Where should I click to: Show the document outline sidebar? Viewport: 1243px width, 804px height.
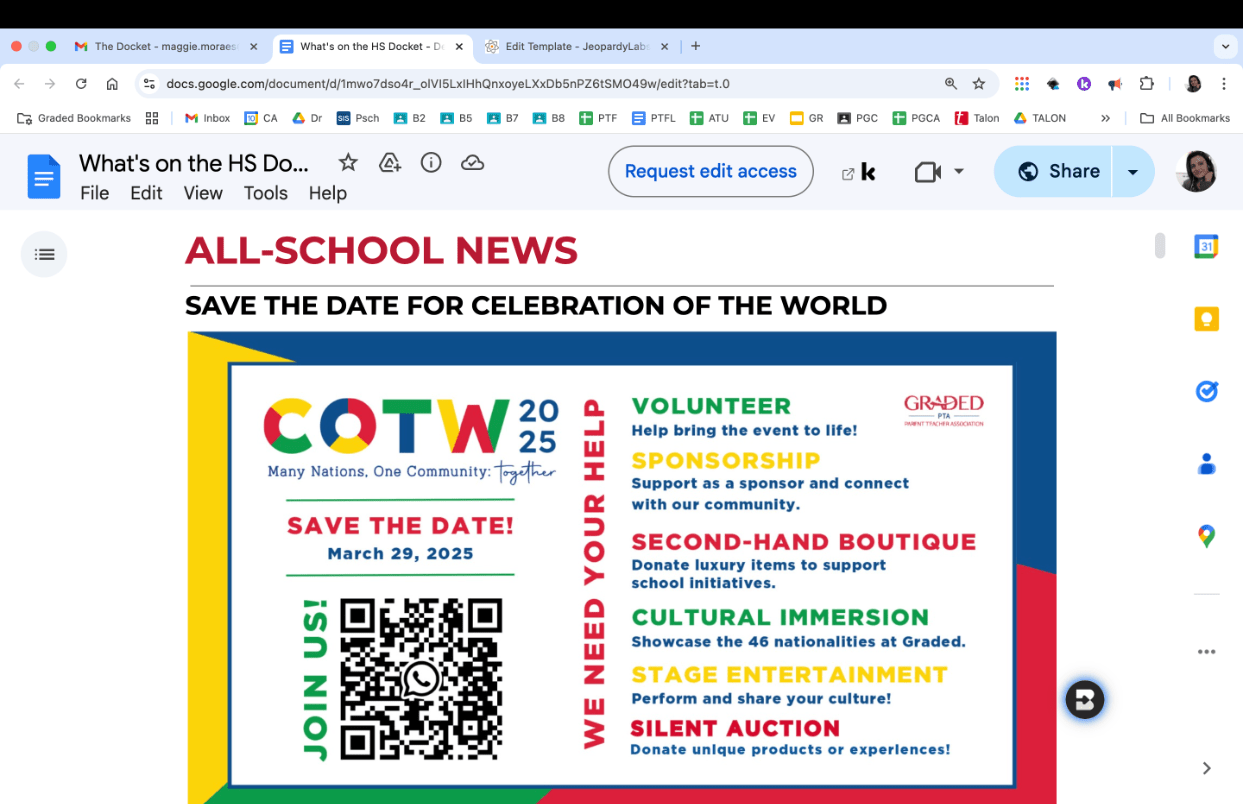[44, 254]
